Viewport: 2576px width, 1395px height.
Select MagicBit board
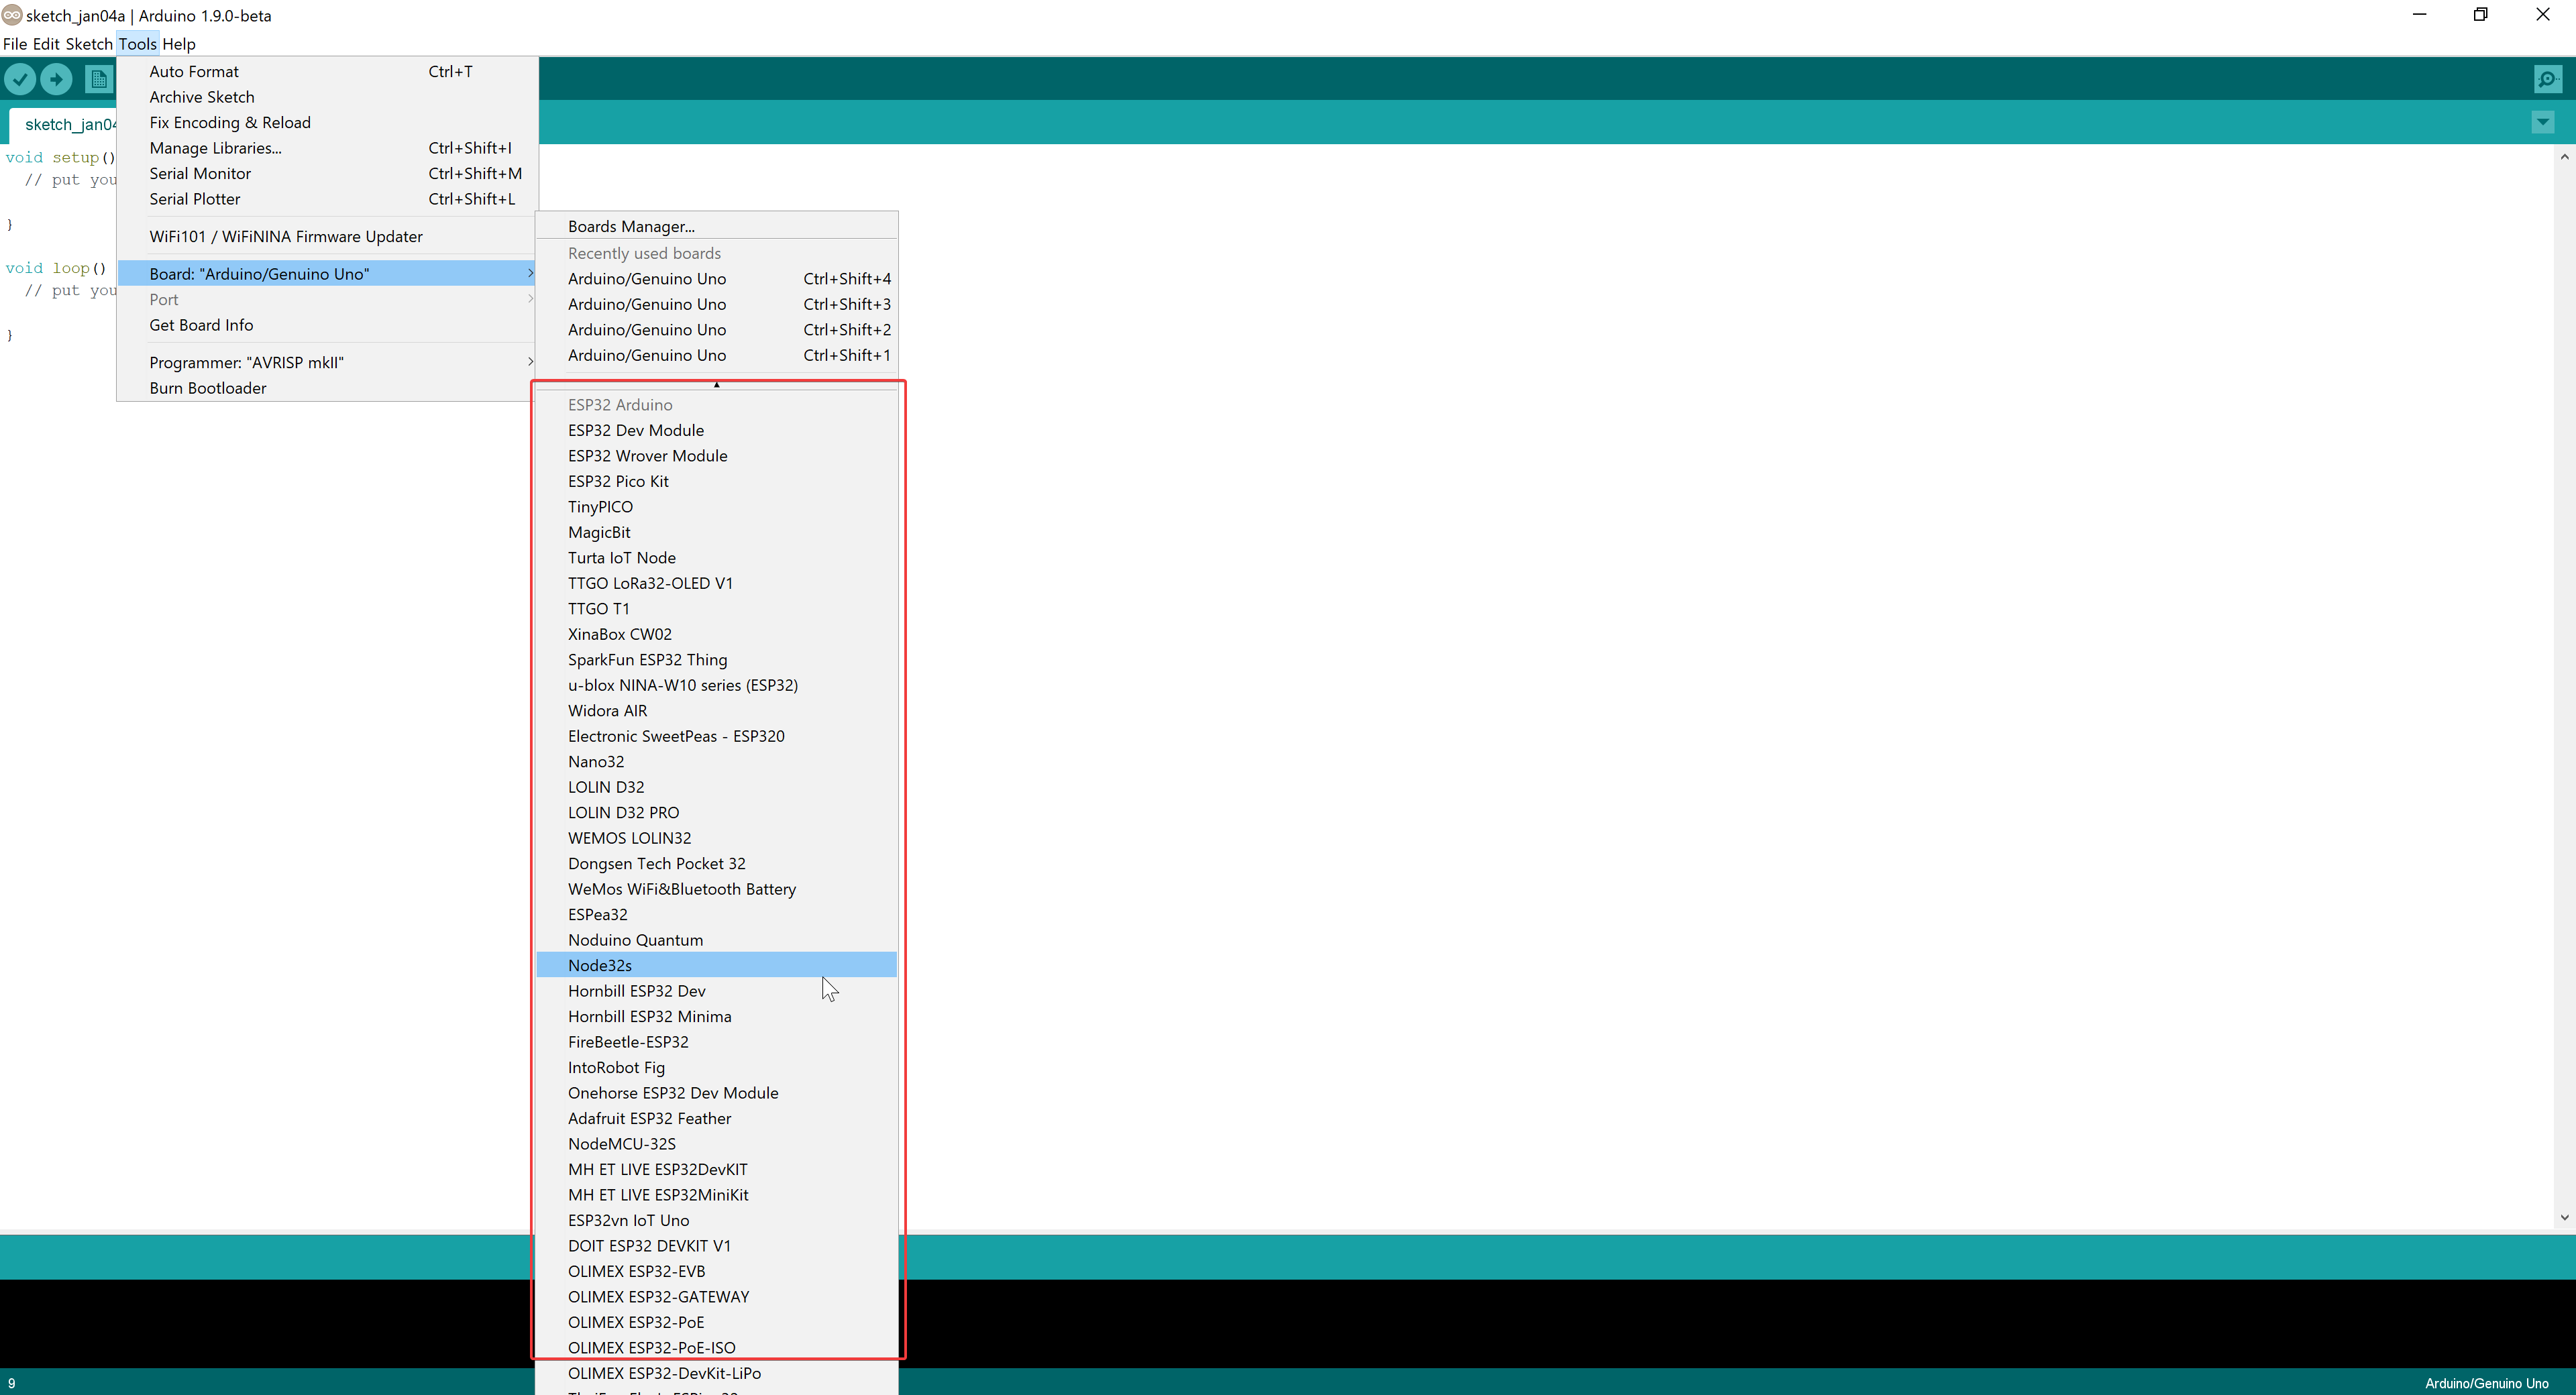pyautogui.click(x=716, y=532)
